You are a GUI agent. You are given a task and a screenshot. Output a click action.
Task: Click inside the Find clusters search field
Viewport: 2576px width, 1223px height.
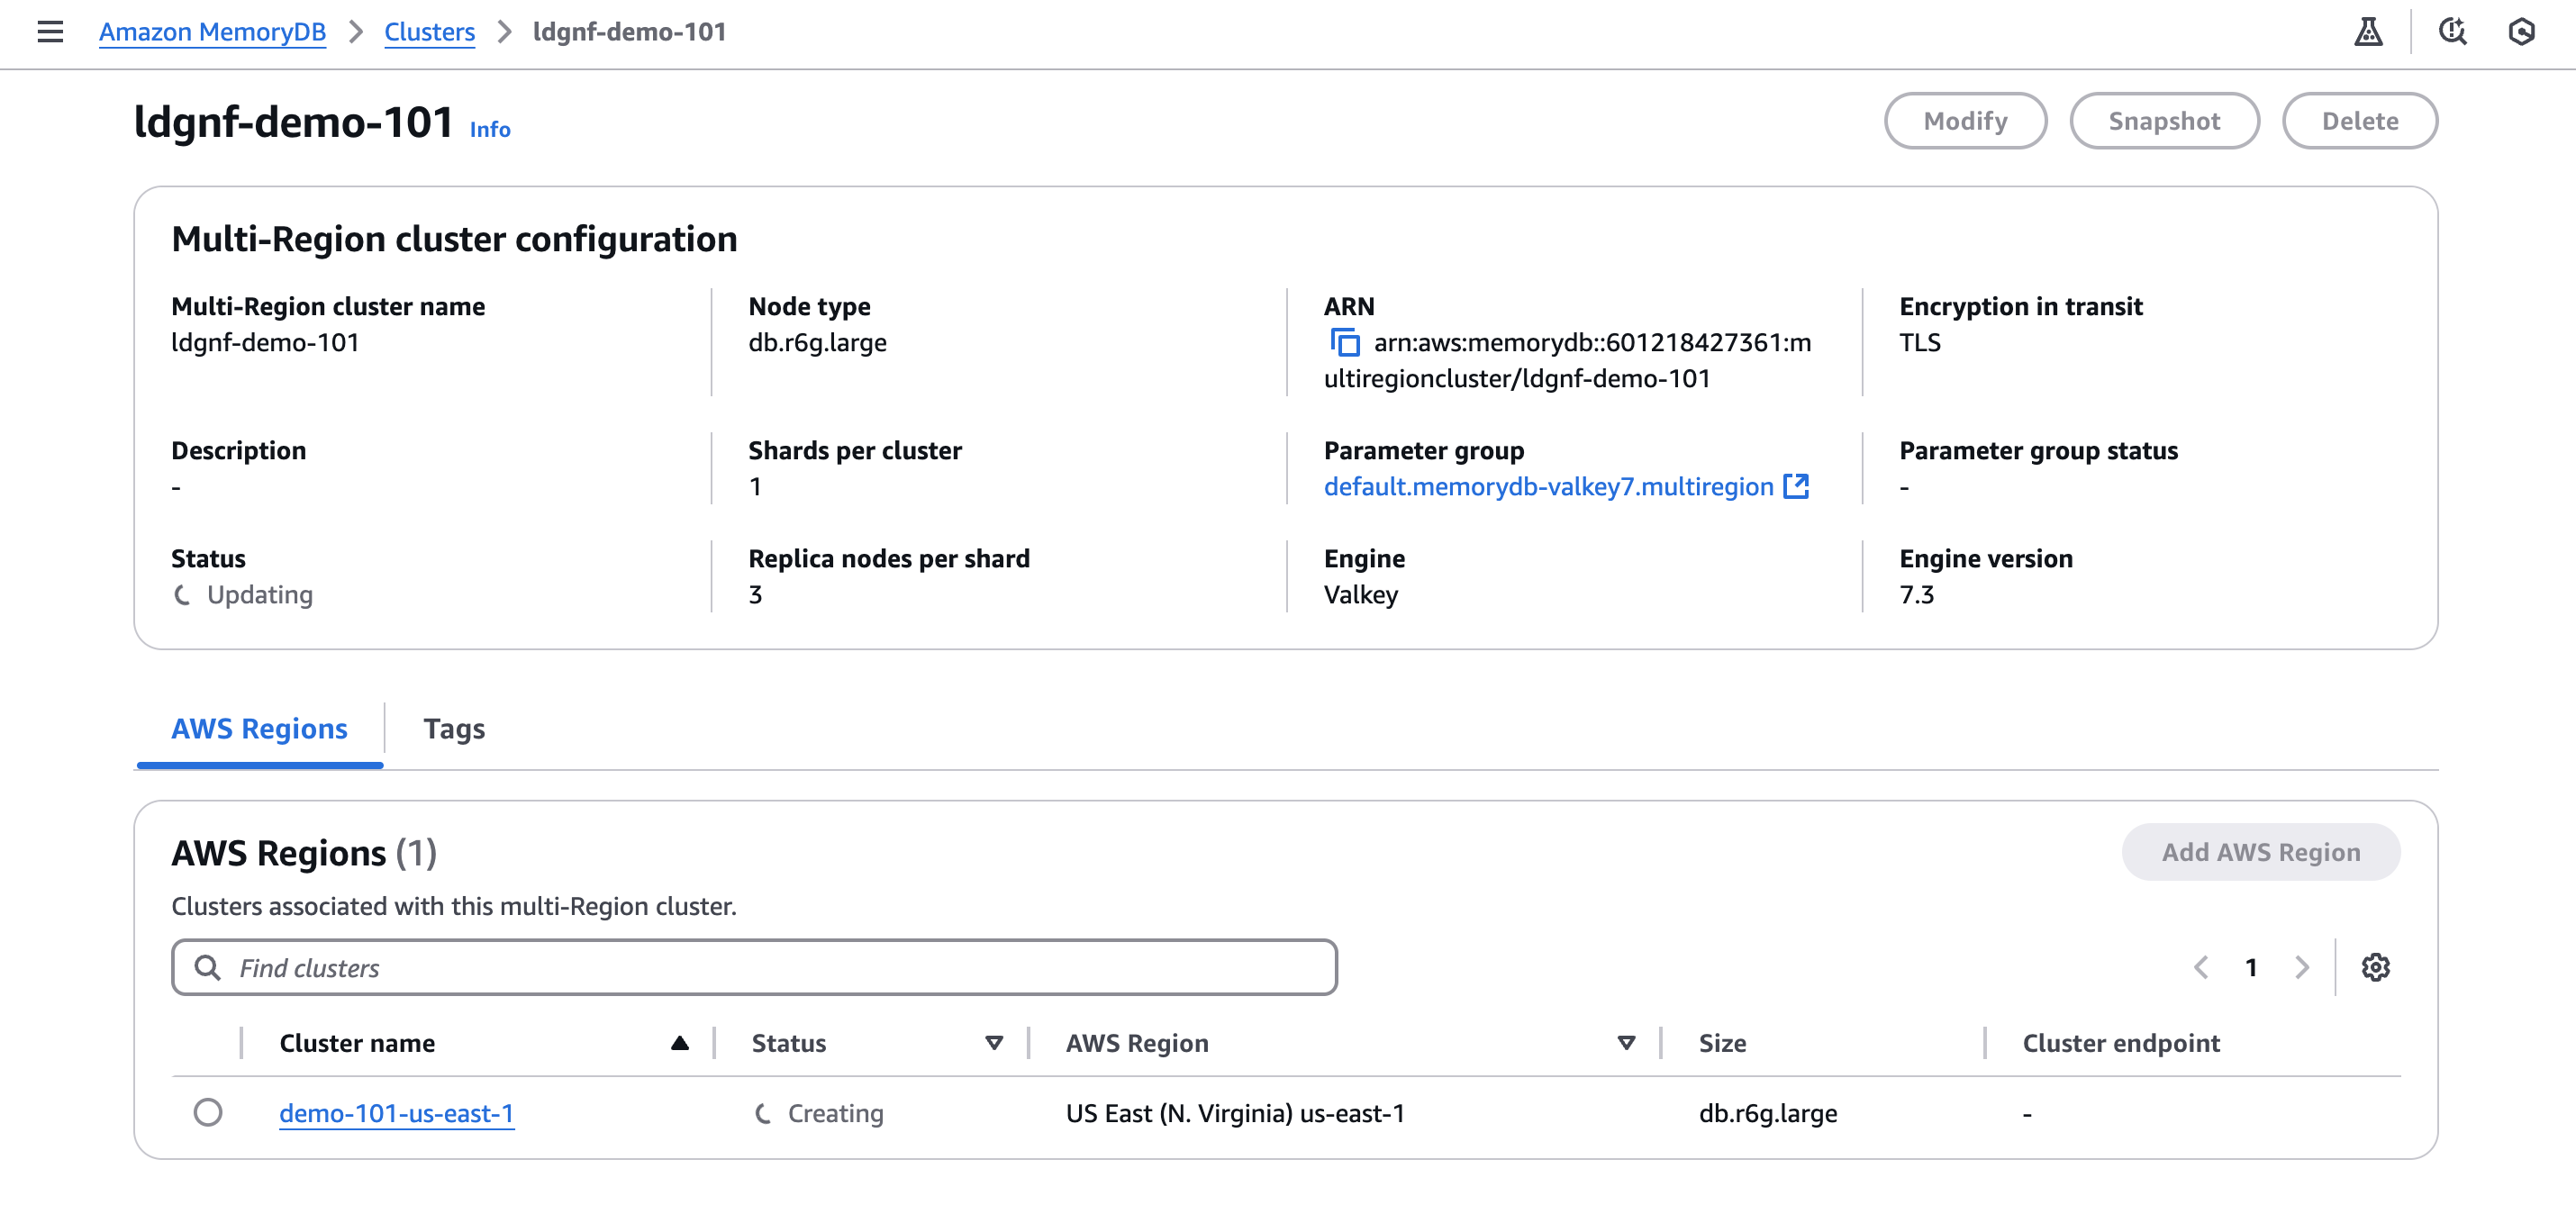pos(700,967)
